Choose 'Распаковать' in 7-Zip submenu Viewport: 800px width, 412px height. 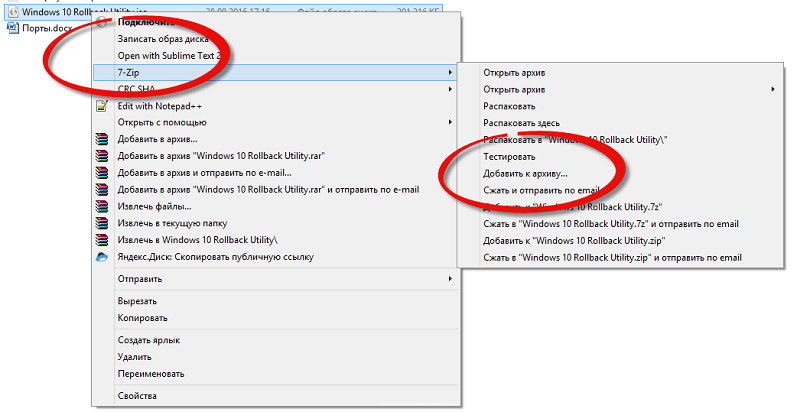509,106
